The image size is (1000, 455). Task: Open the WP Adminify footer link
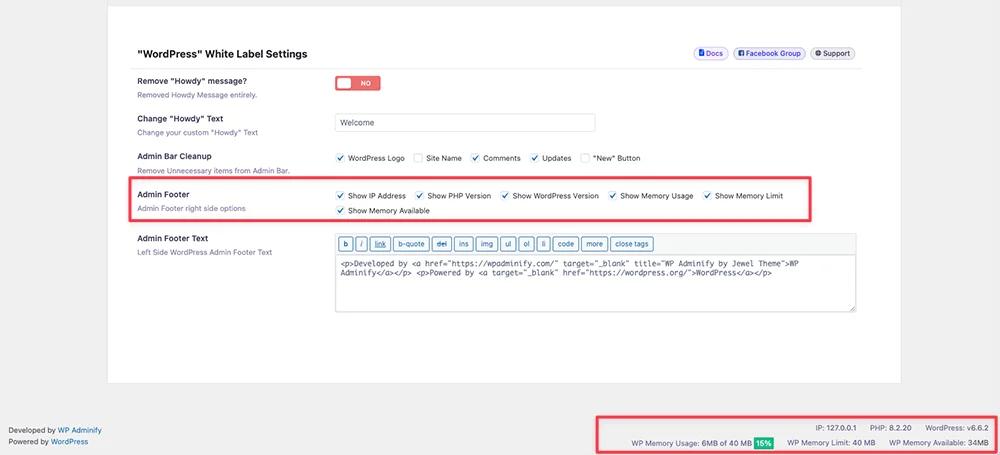(80, 430)
